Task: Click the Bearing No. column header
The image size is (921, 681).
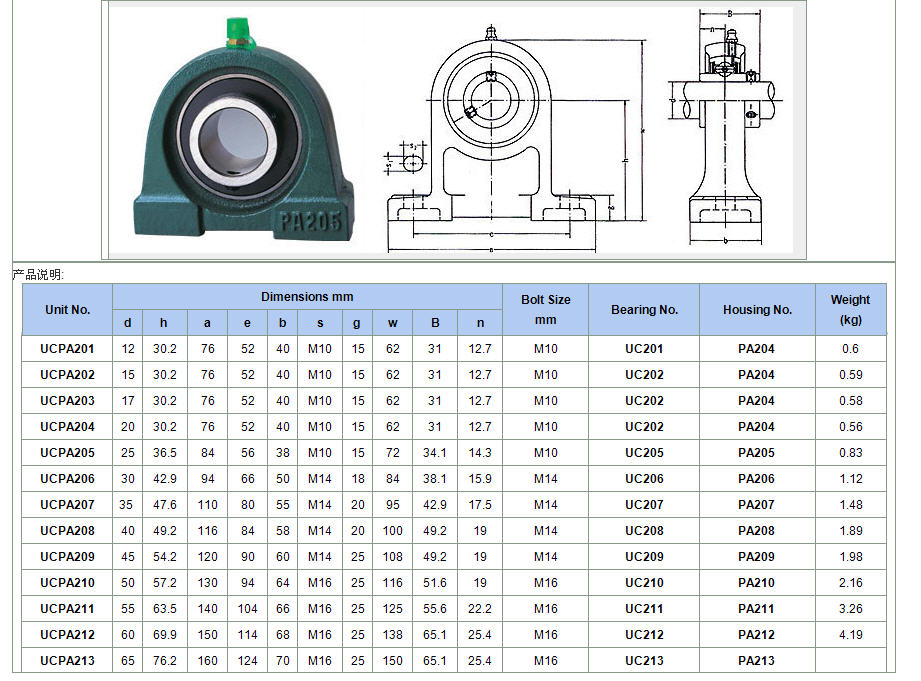Action: [x=644, y=310]
